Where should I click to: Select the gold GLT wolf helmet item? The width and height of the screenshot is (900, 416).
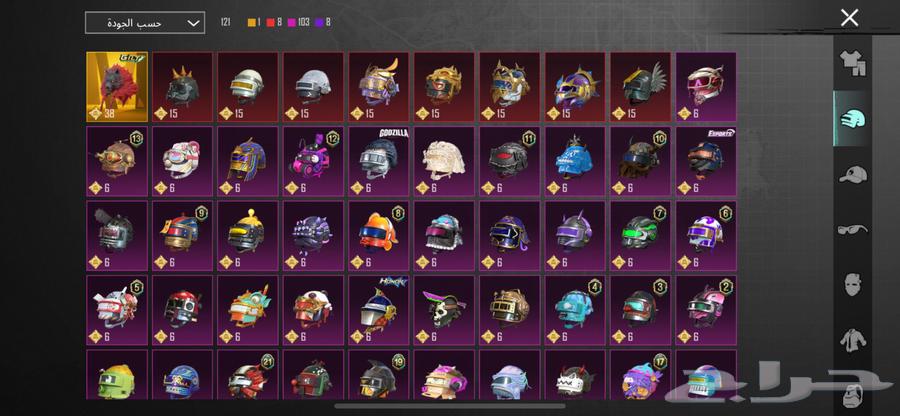coord(117,87)
